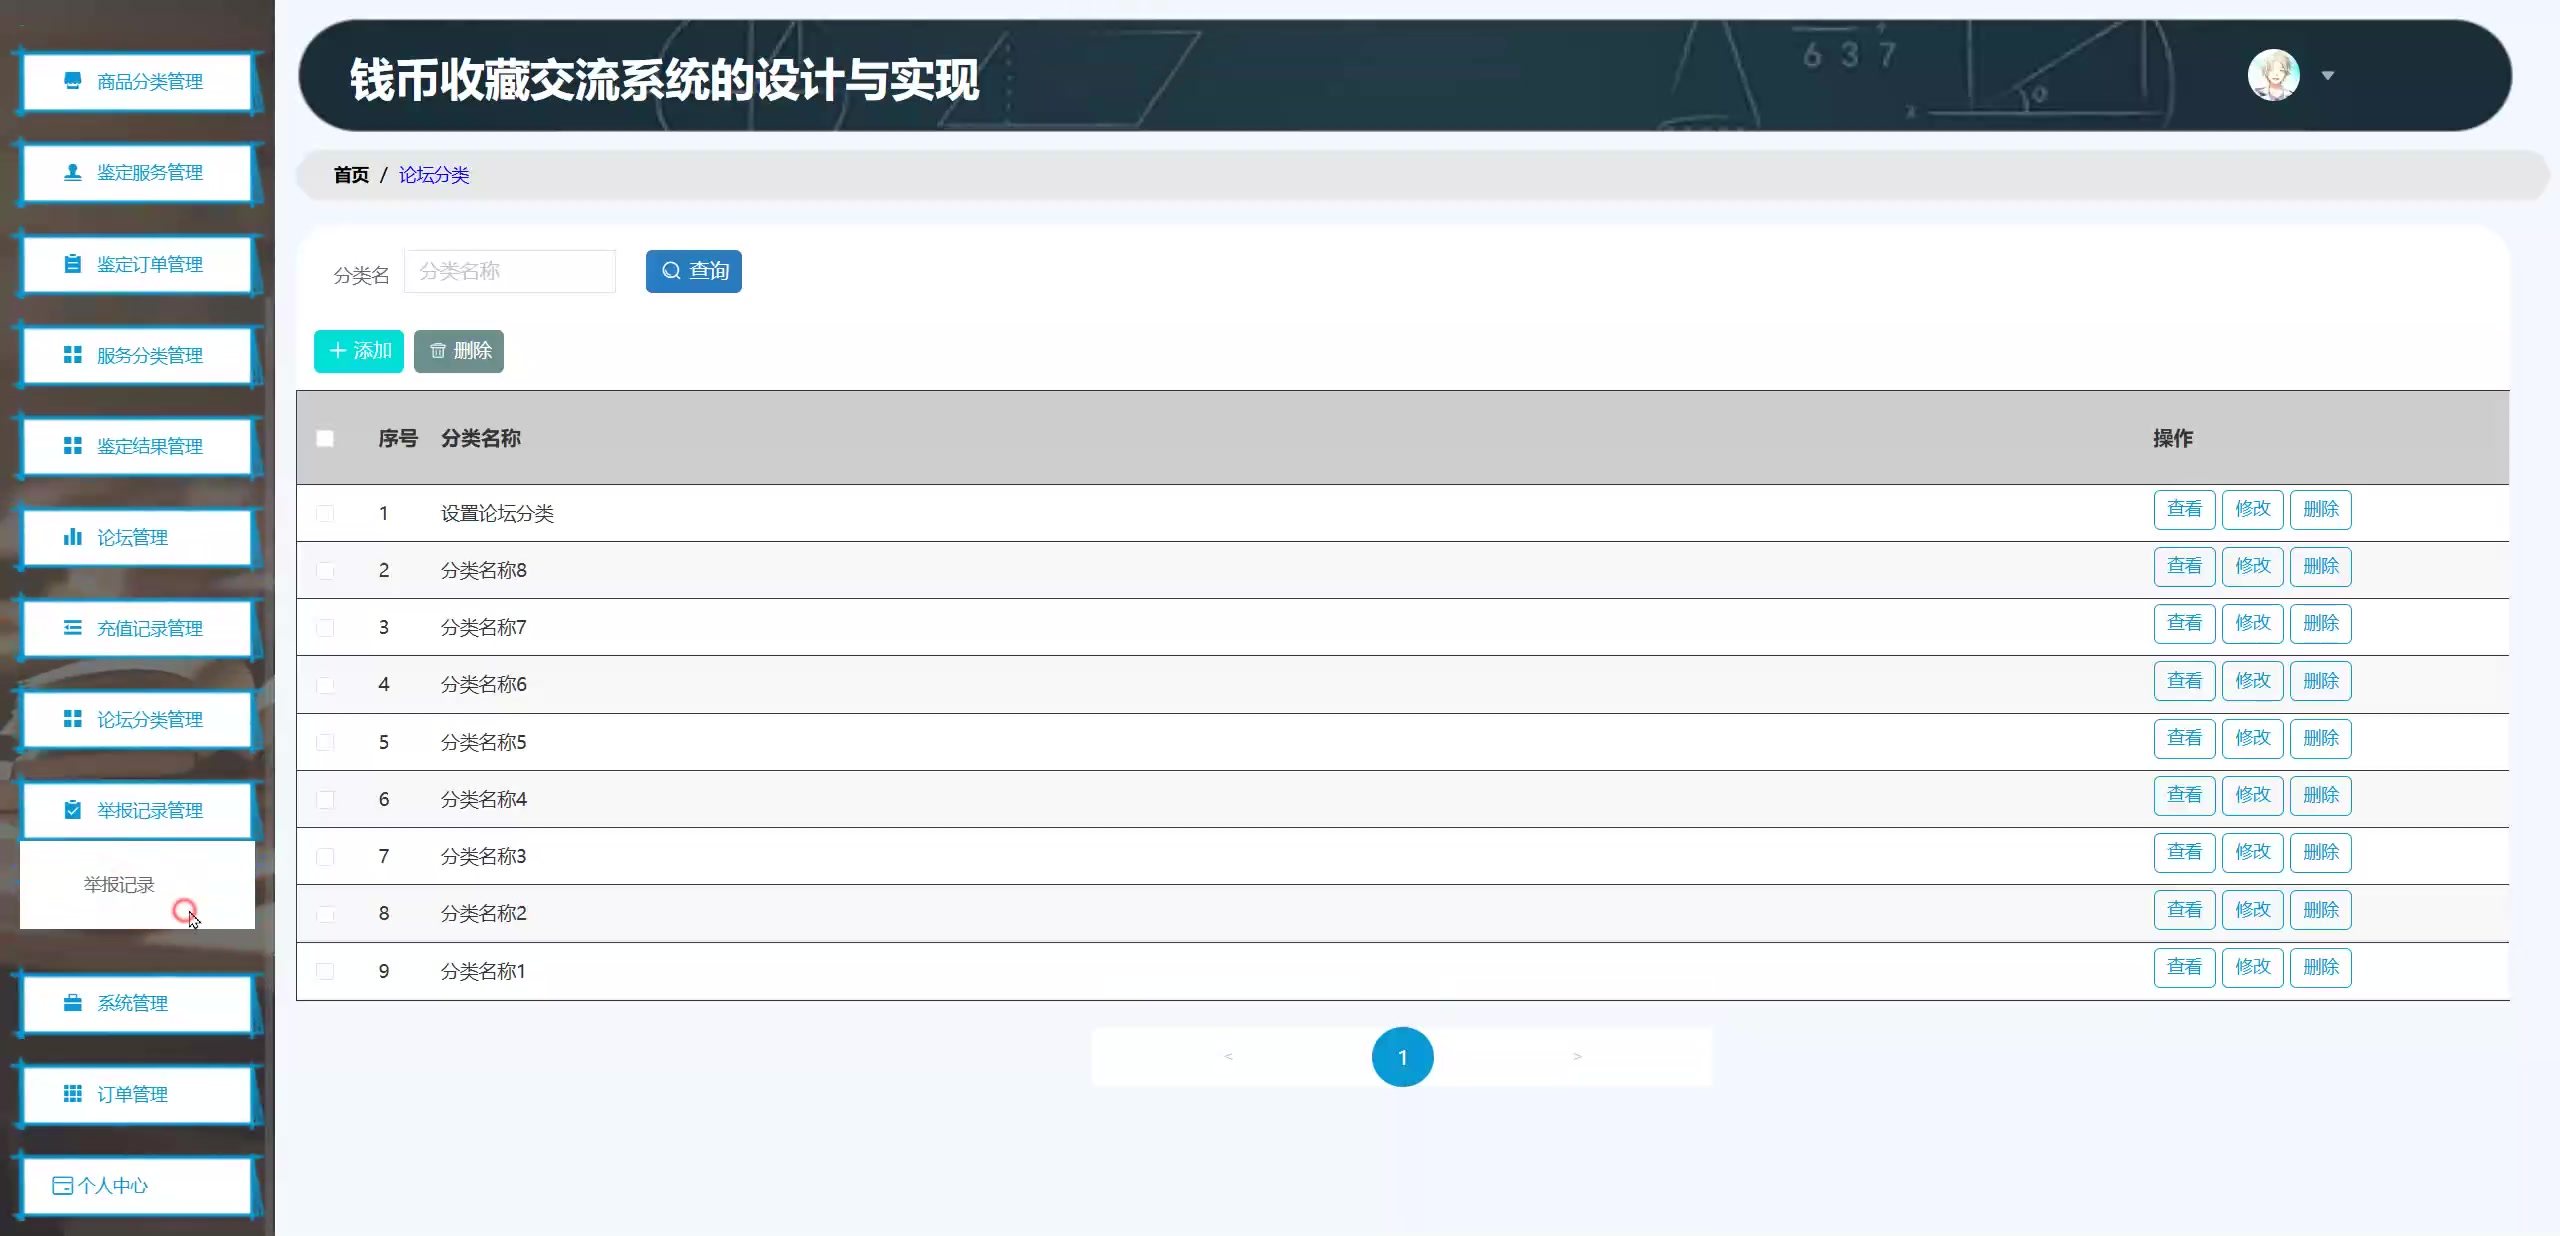Click the 分类名称 search input field
This screenshot has width=2560, height=1236.
(509, 271)
